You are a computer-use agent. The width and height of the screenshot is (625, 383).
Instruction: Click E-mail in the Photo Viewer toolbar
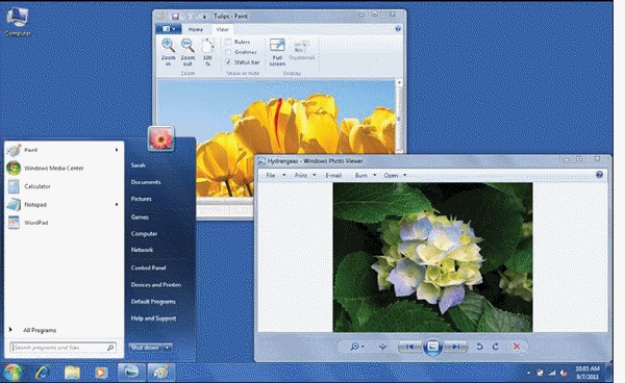pos(333,175)
